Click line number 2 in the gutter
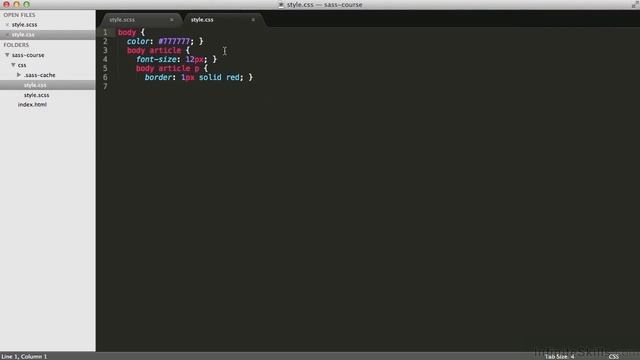Image resolution: width=640 pixels, height=360 pixels. pyautogui.click(x=105, y=41)
